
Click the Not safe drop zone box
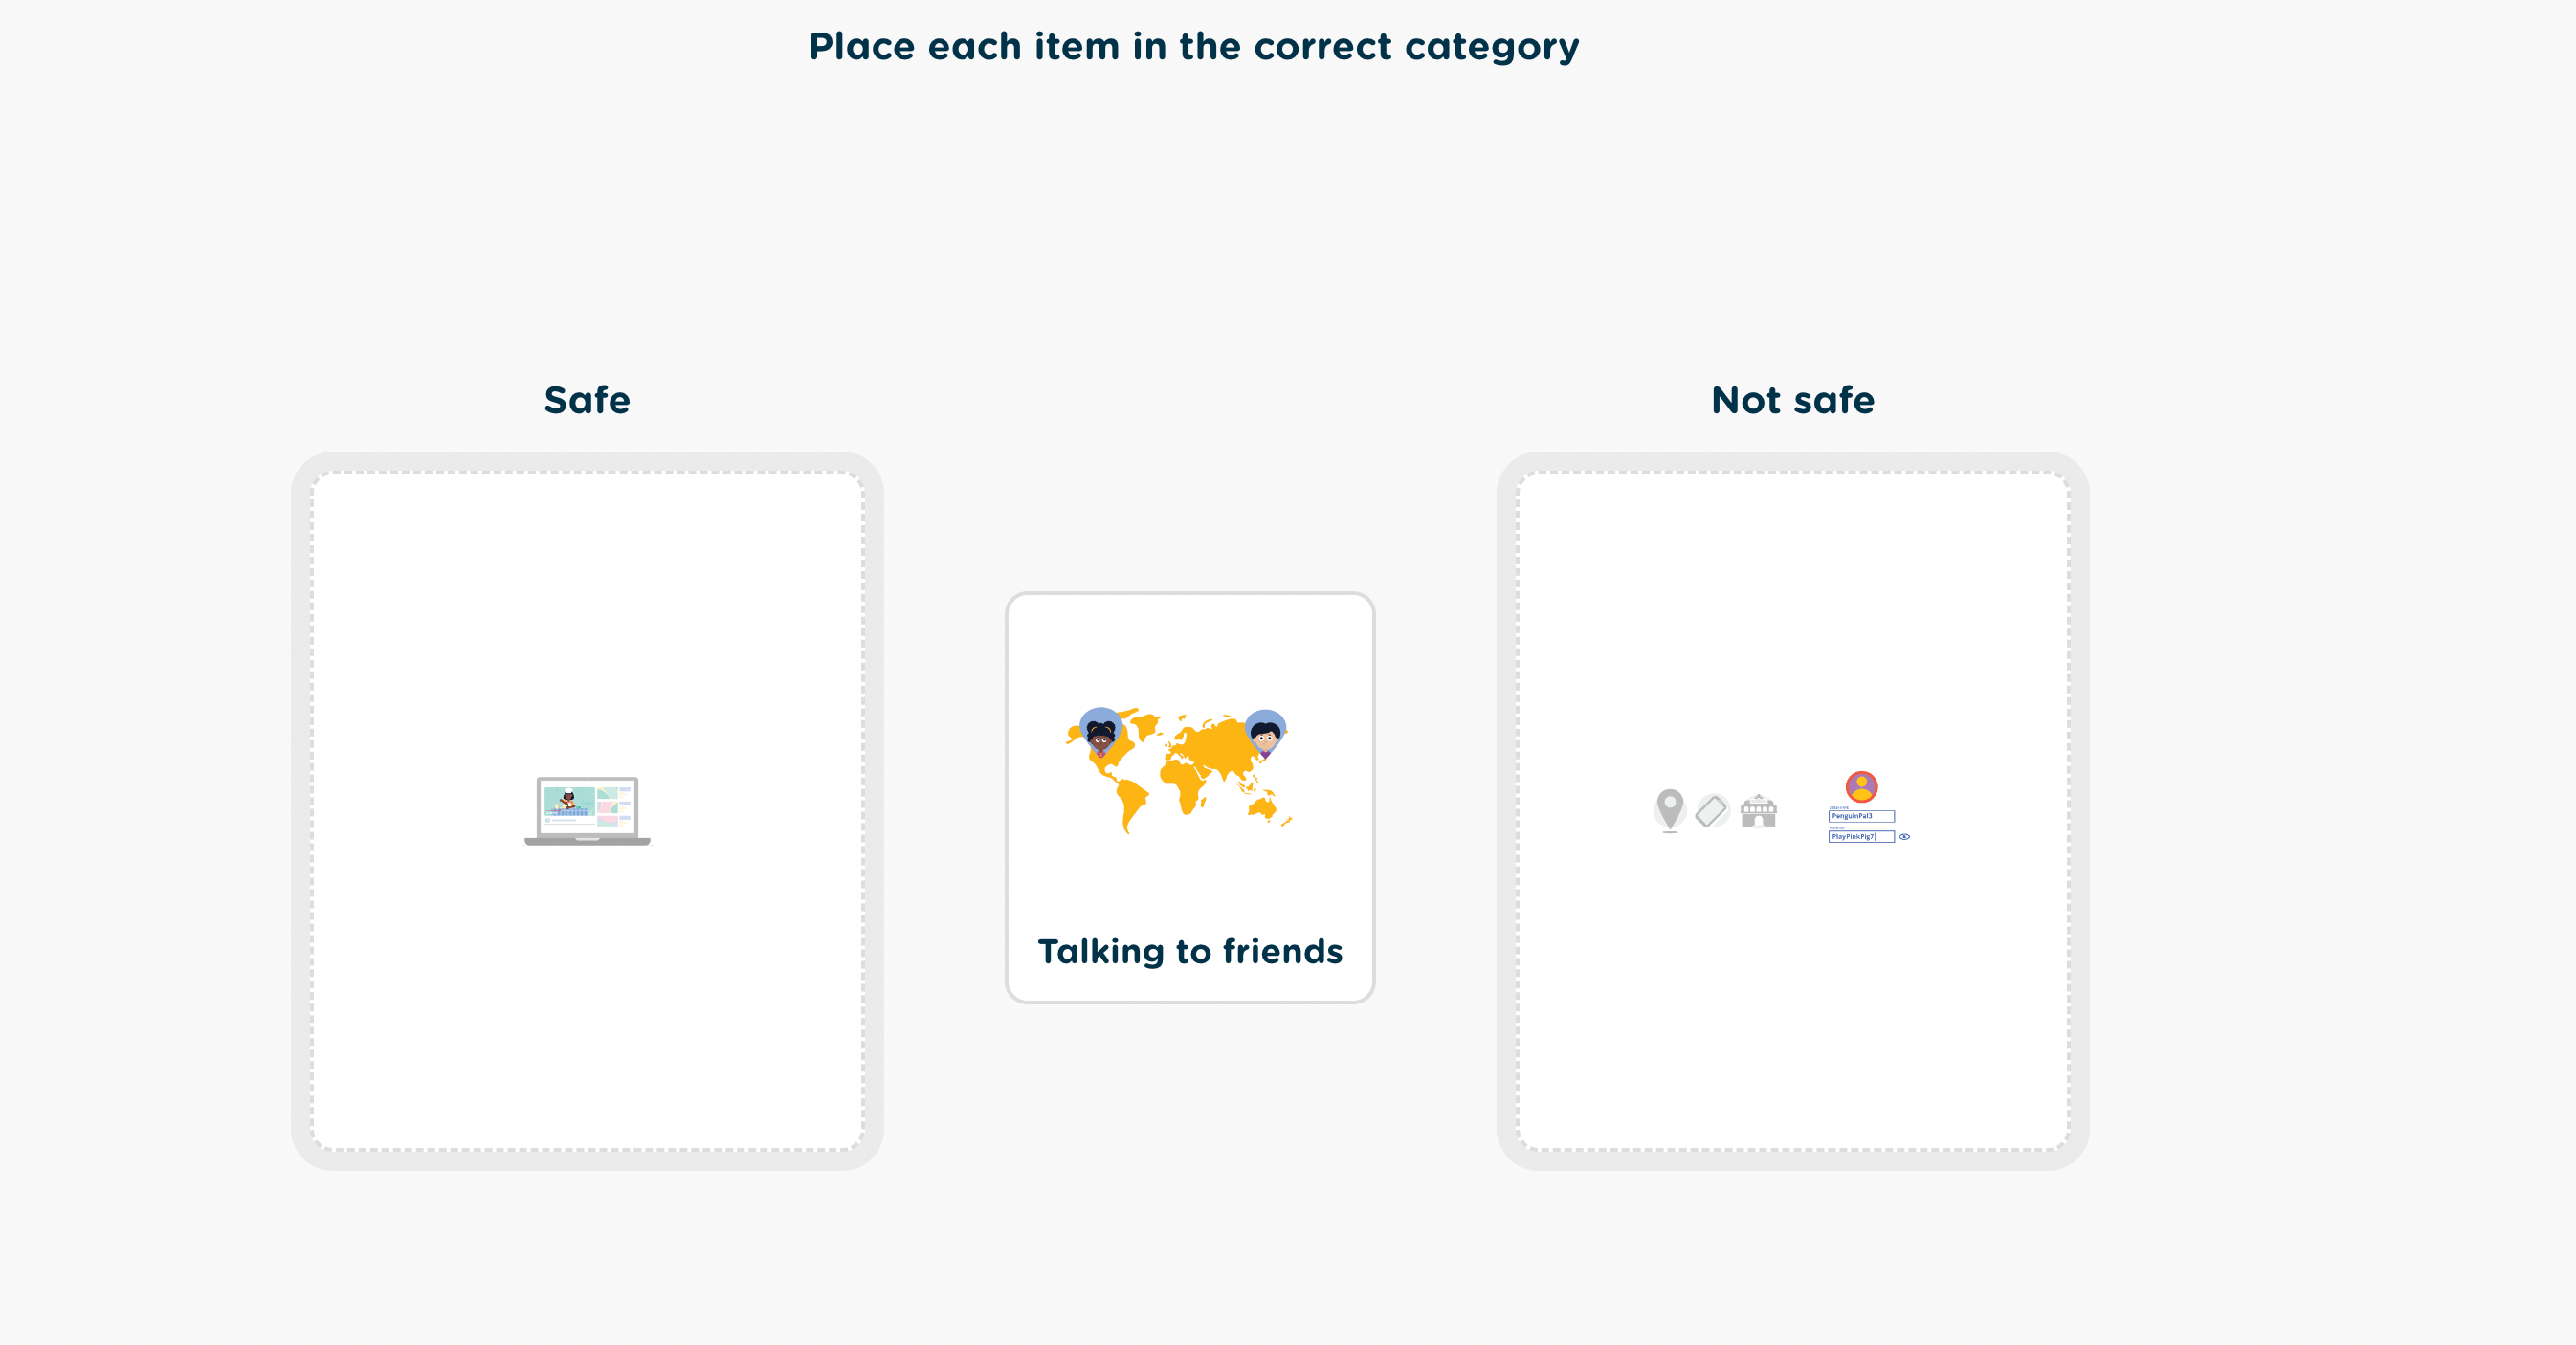coord(1793,811)
